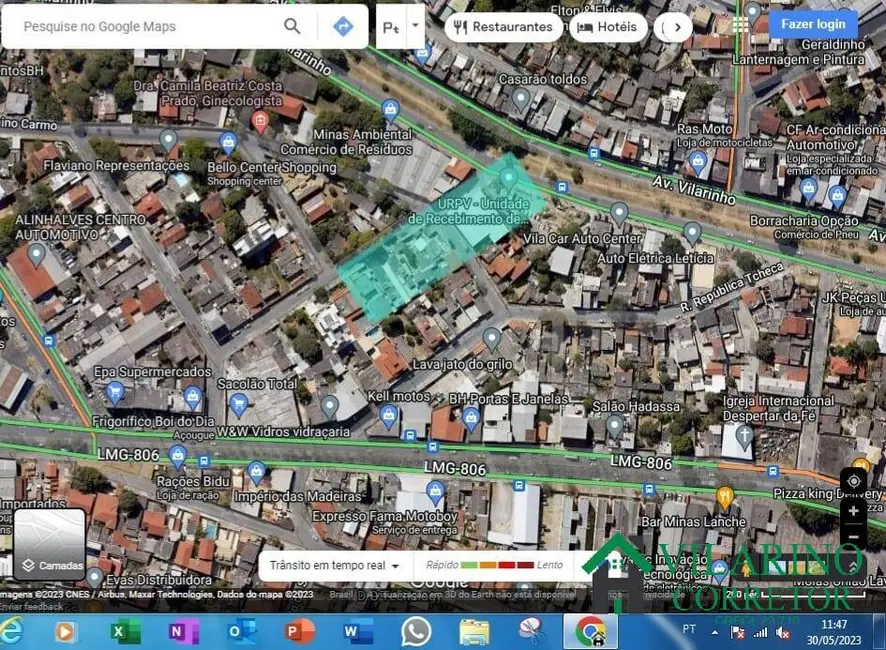886x650 pixels.
Task: Expand more categories with the right chevron
Action: coord(675,27)
